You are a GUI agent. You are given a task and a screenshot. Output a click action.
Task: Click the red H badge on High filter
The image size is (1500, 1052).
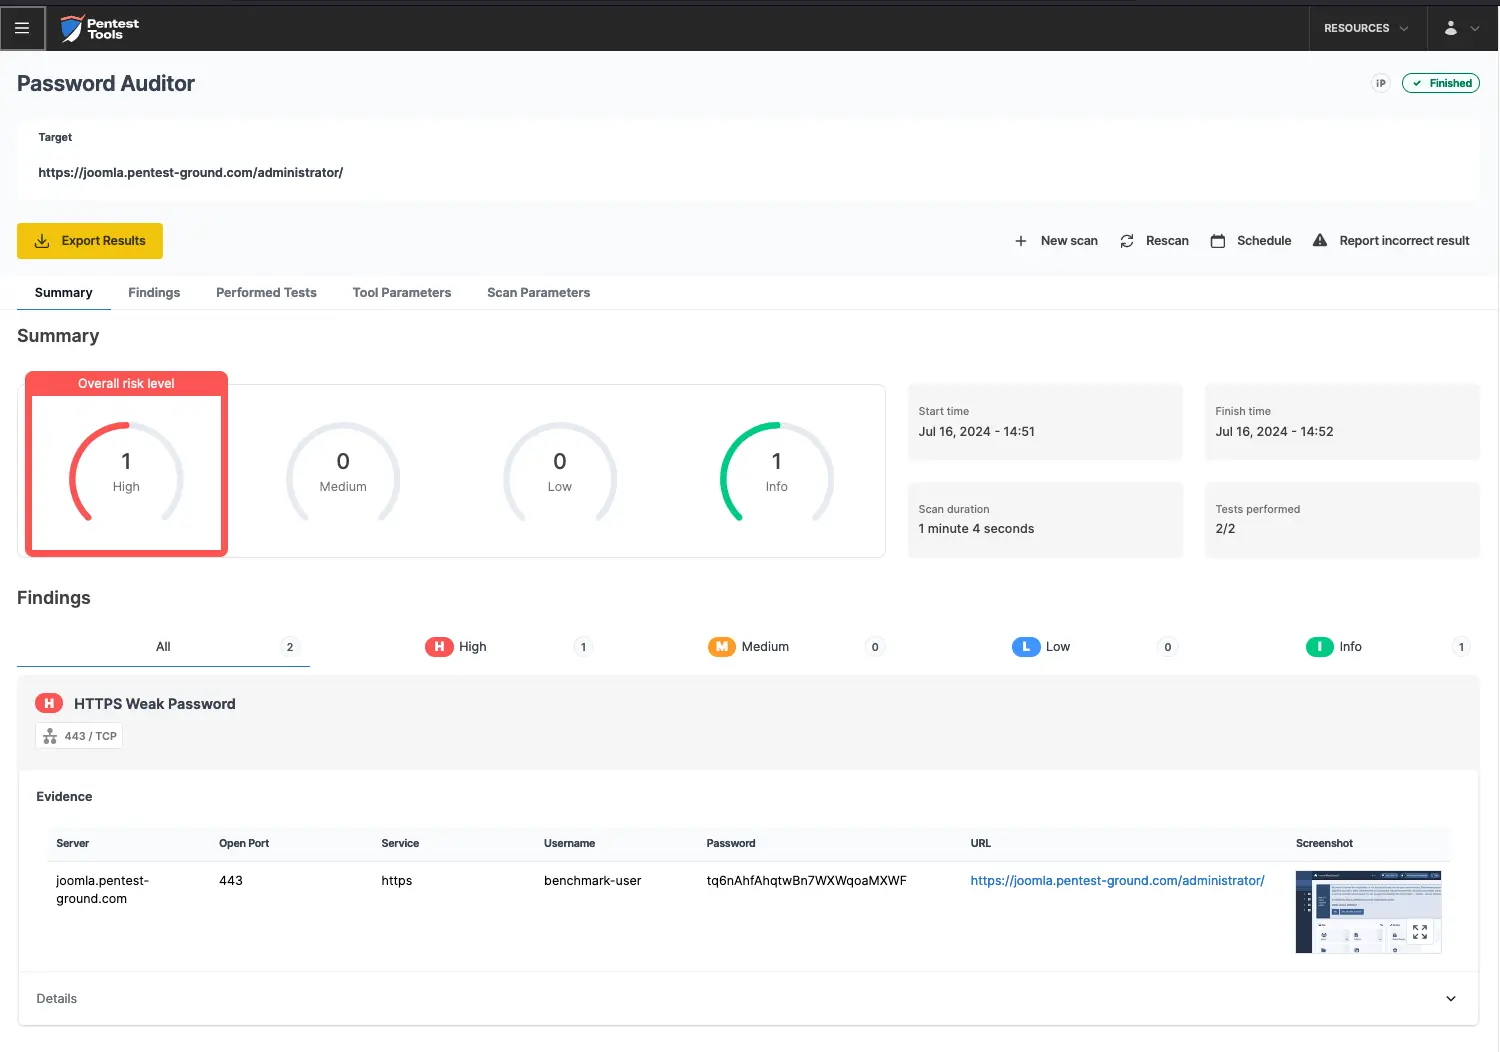tap(439, 647)
